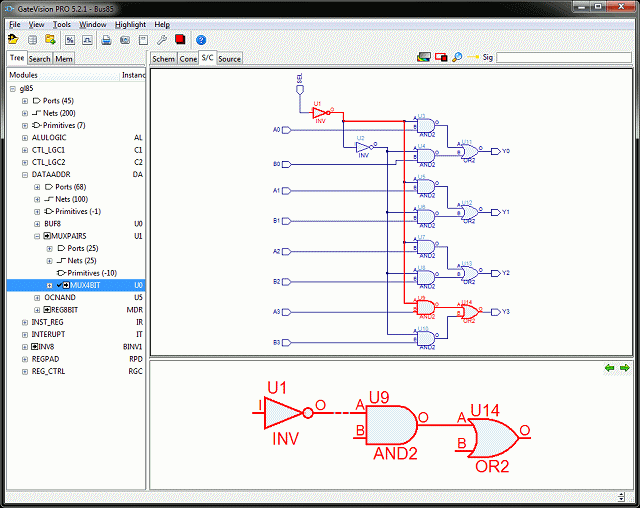Click the open file toolbar icon
The image size is (640, 508).
point(13,40)
